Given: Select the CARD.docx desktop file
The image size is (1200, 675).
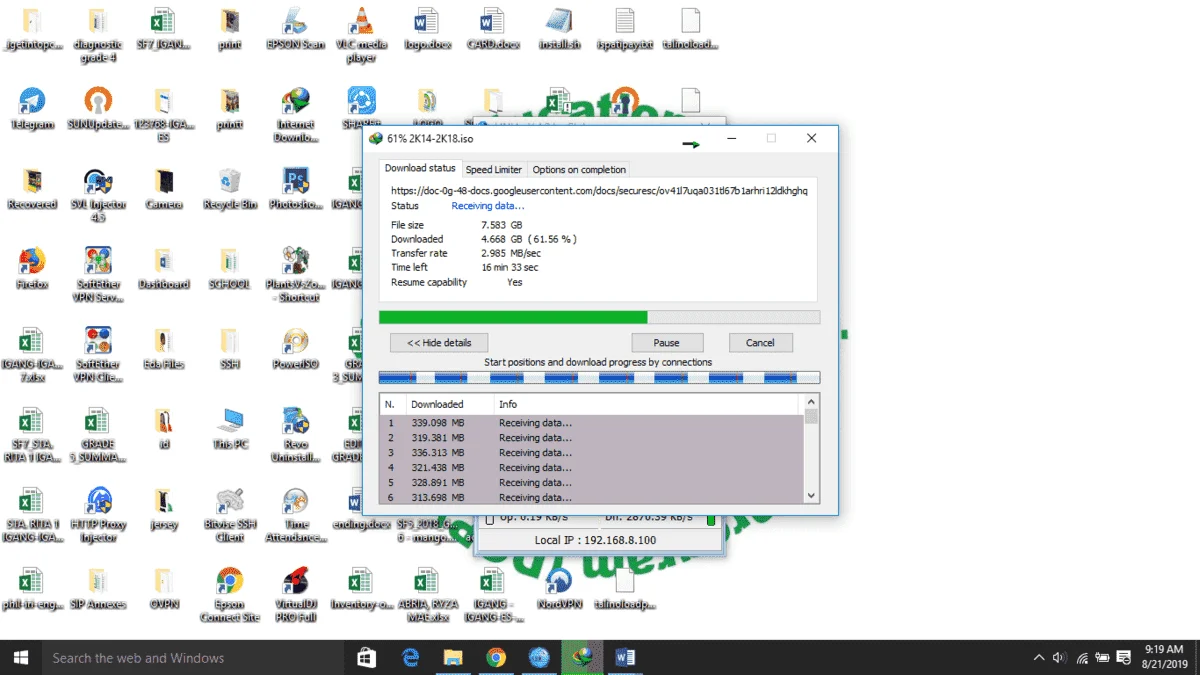Looking at the screenshot, I should [x=492, y=30].
